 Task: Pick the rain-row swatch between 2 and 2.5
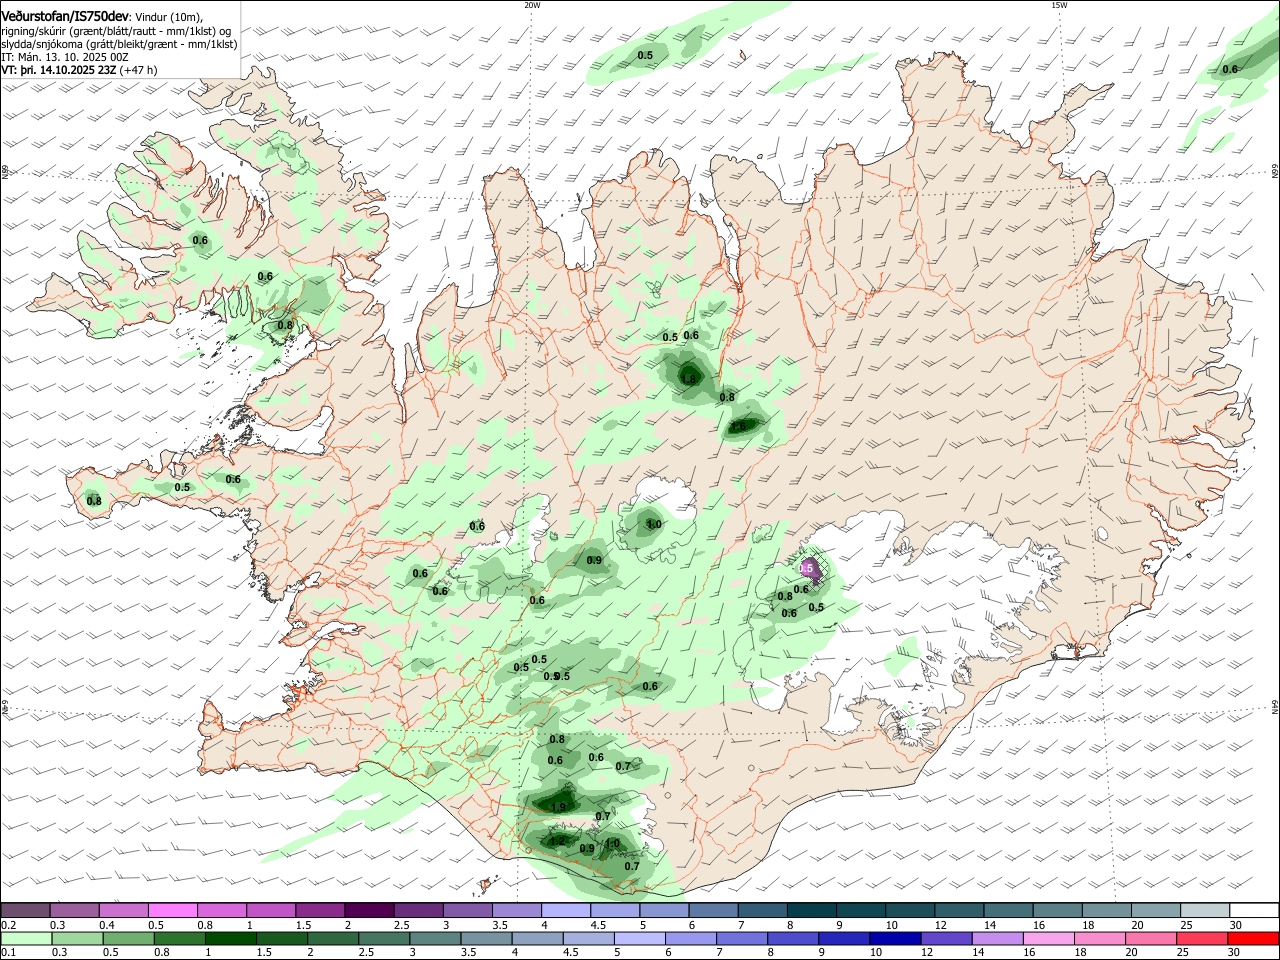tap(333, 939)
